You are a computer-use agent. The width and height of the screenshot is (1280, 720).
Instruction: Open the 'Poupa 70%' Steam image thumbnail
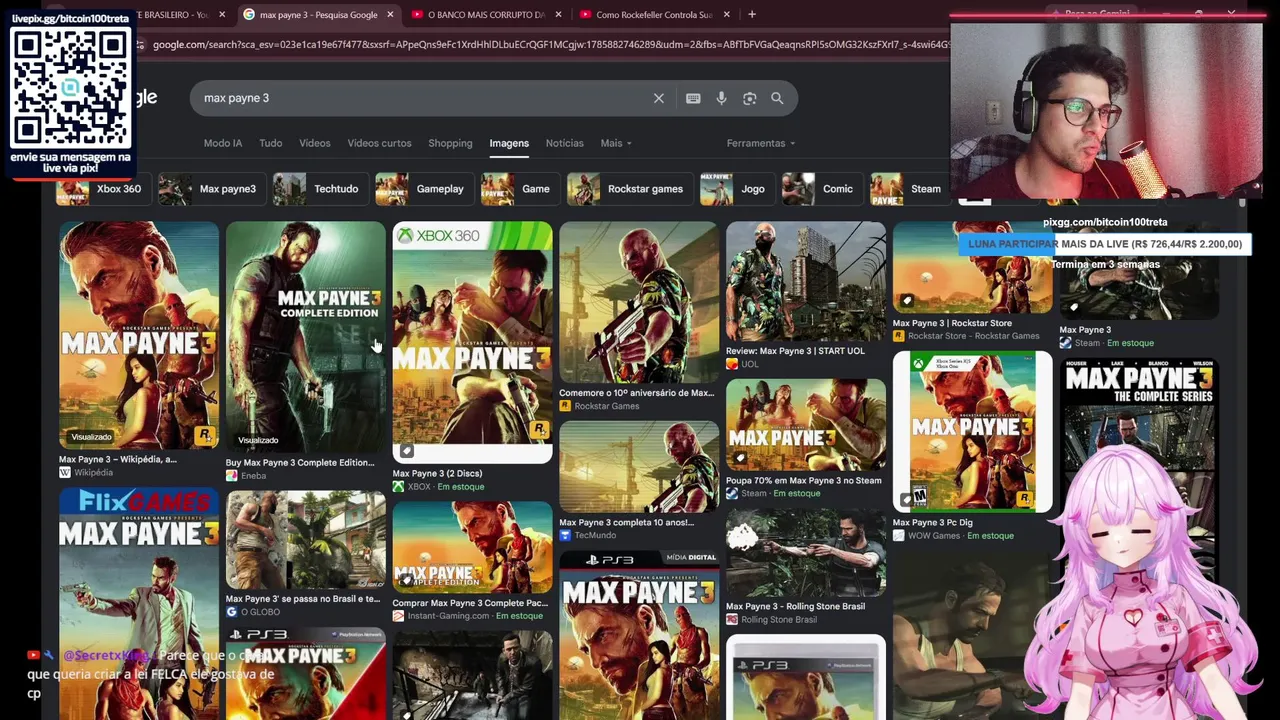point(806,425)
